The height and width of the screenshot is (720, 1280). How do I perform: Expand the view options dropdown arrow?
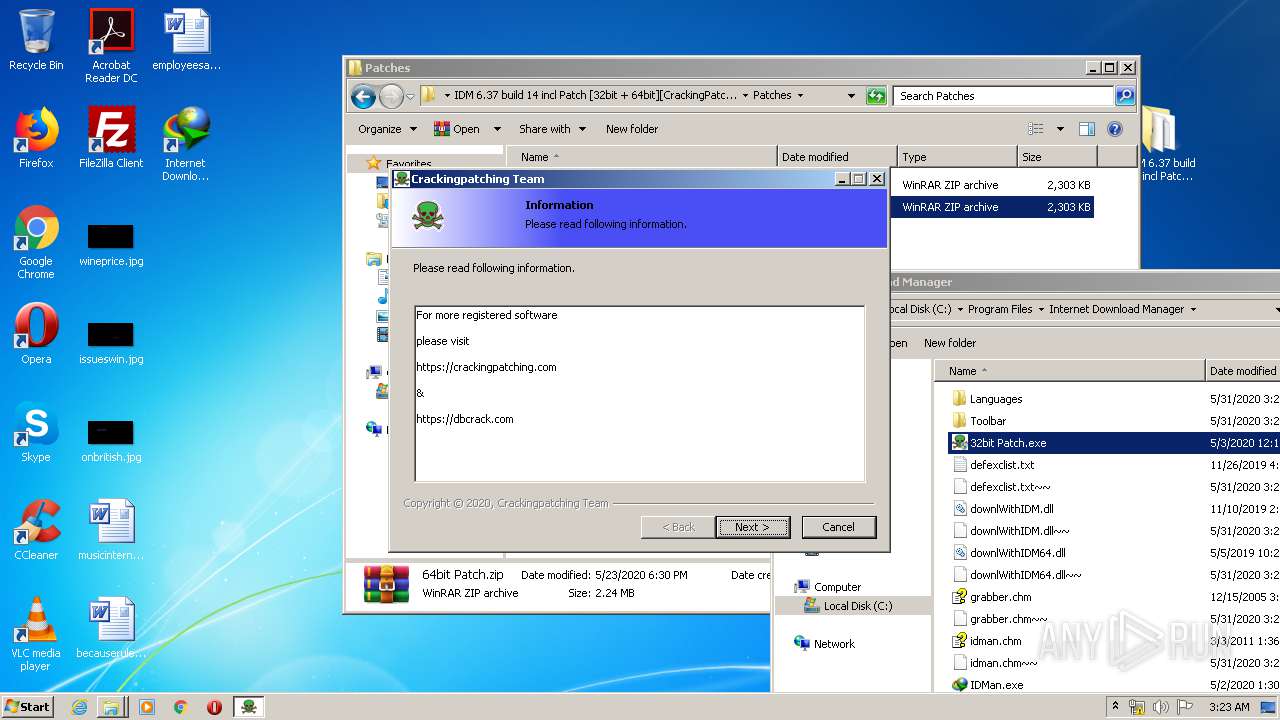(1060, 129)
